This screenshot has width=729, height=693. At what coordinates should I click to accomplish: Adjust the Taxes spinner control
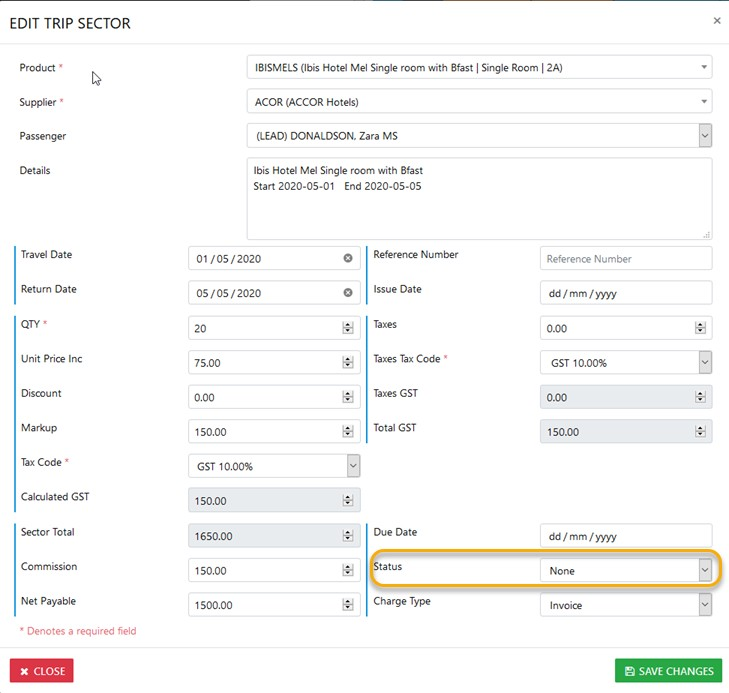pyautogui.click(x=700, y=328)
